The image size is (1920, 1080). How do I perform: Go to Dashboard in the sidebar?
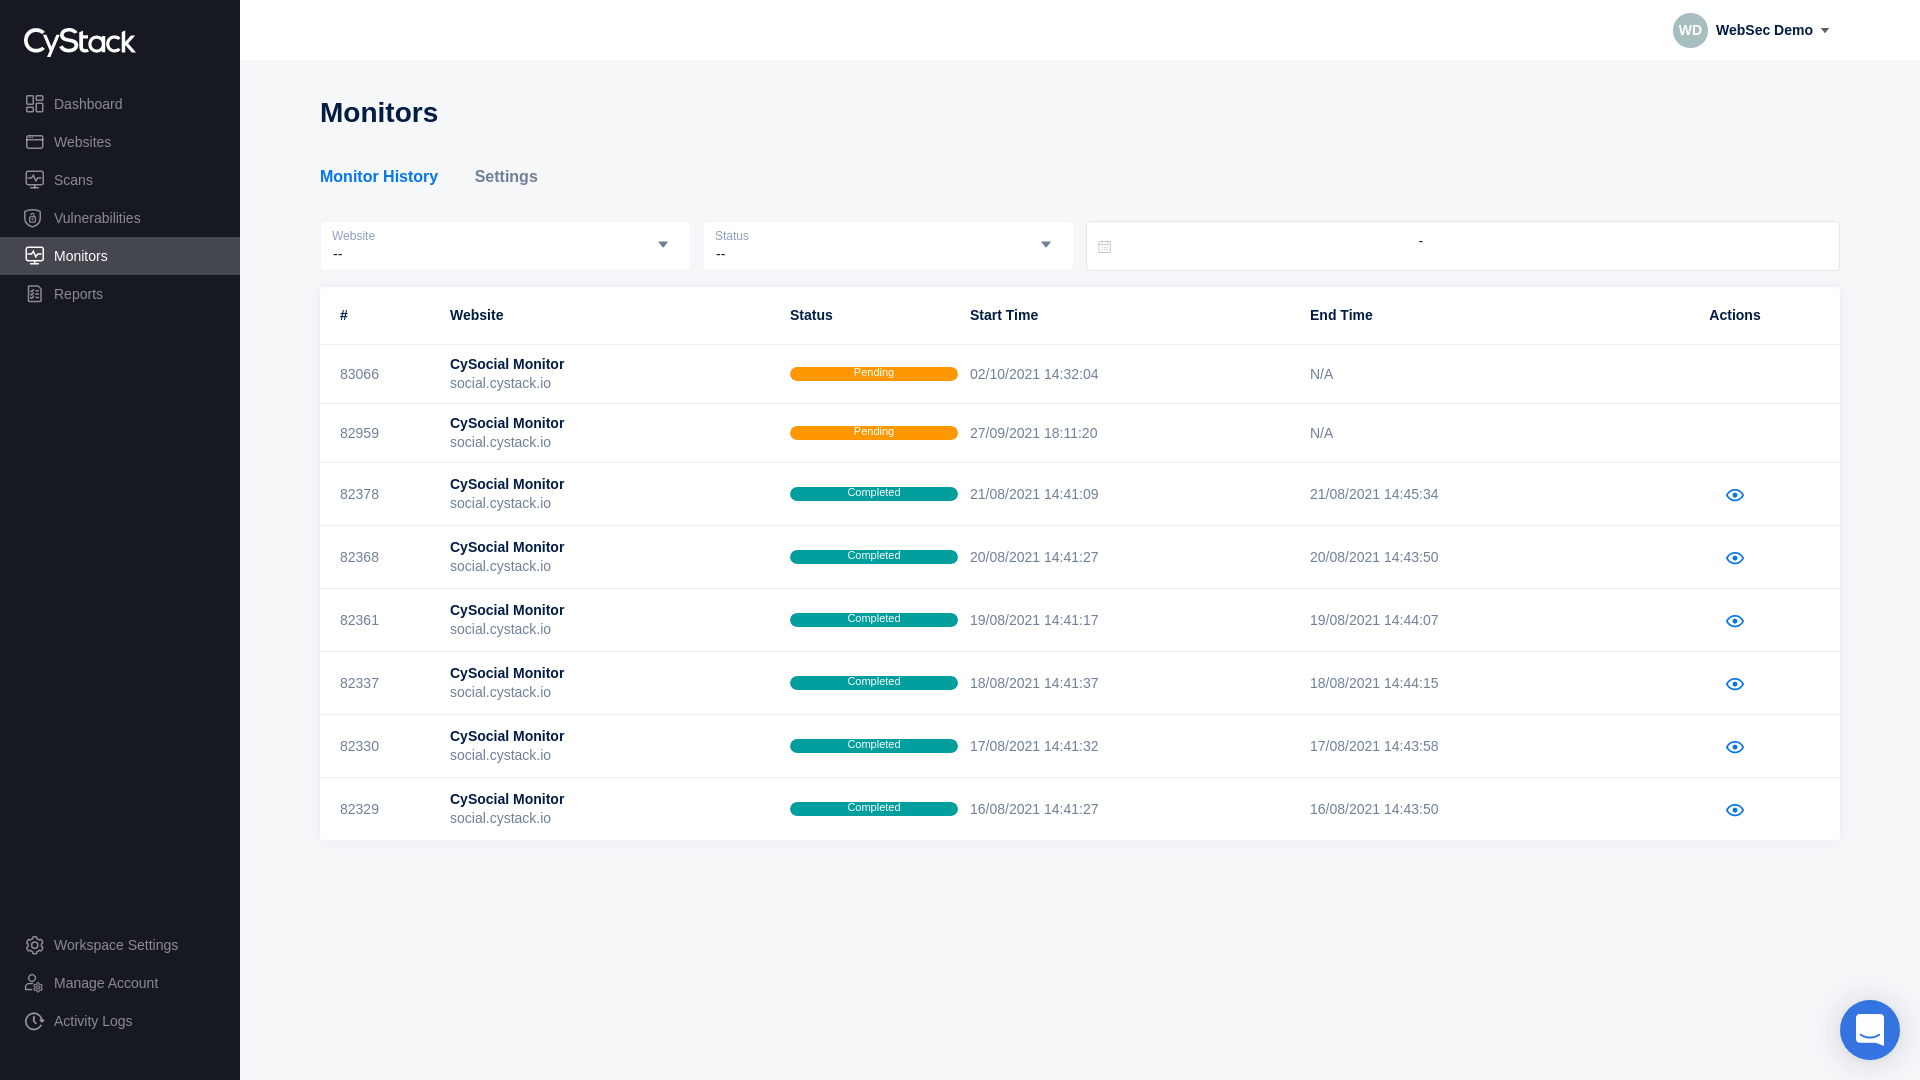[x=88, y=104]
